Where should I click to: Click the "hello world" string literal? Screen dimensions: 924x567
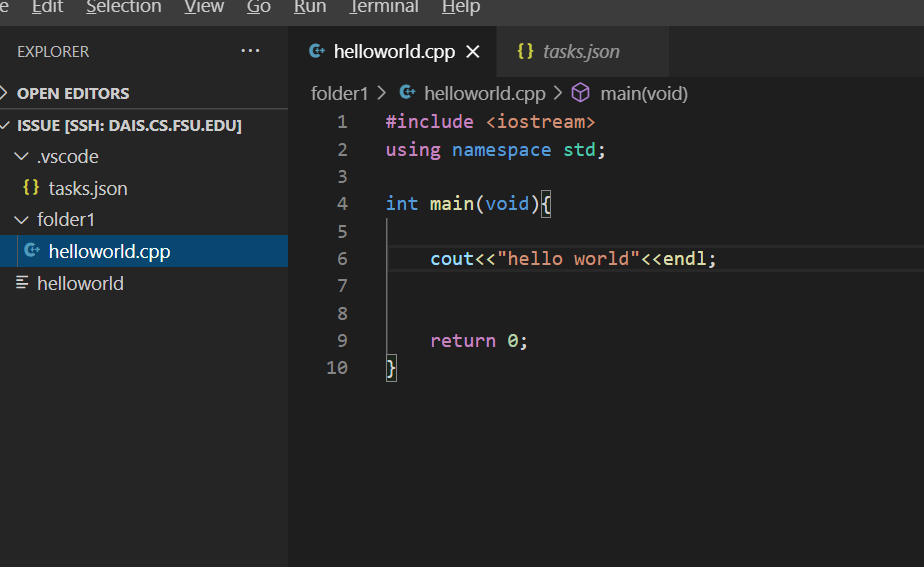(x=569, y=259)
